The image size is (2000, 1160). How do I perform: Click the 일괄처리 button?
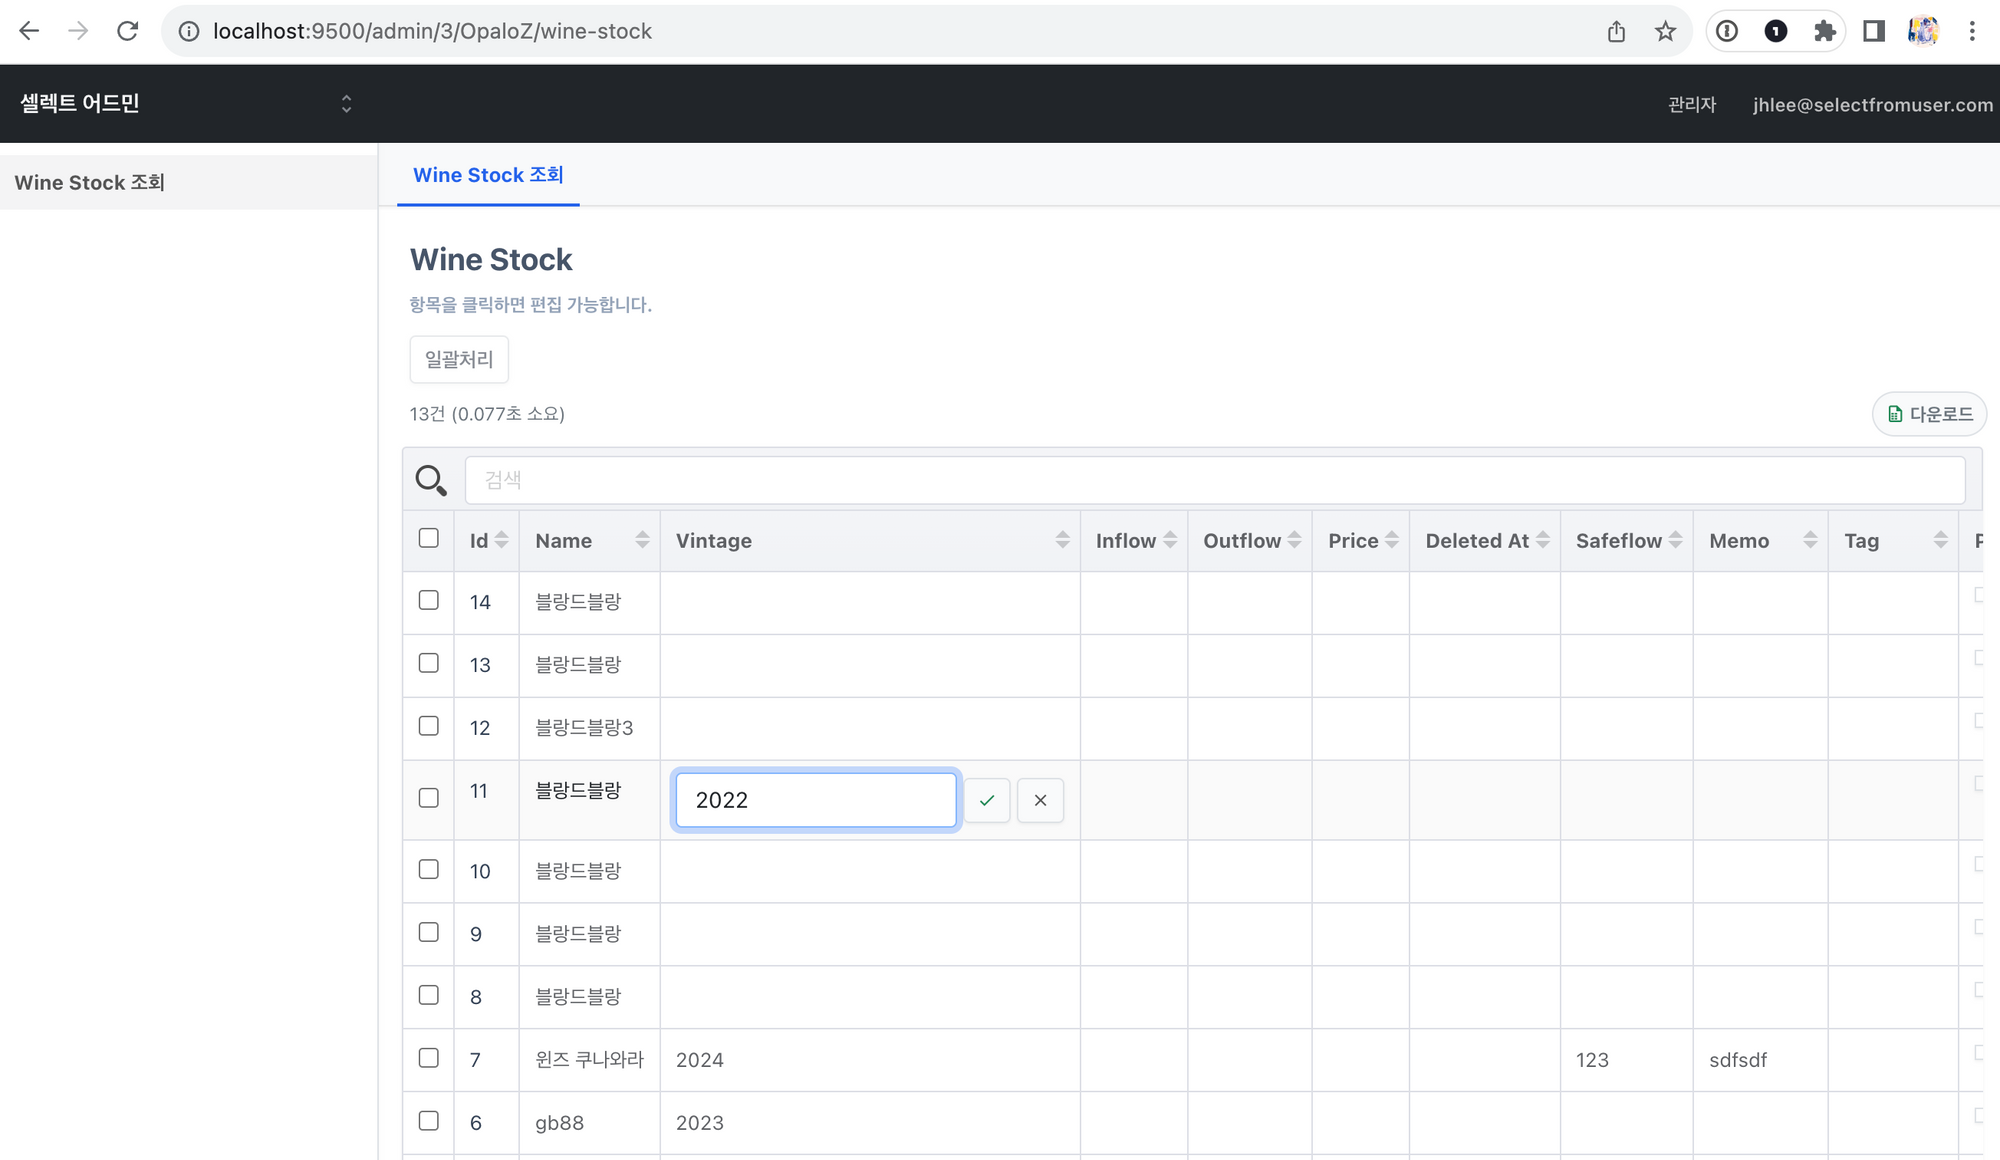pos(459,359)
